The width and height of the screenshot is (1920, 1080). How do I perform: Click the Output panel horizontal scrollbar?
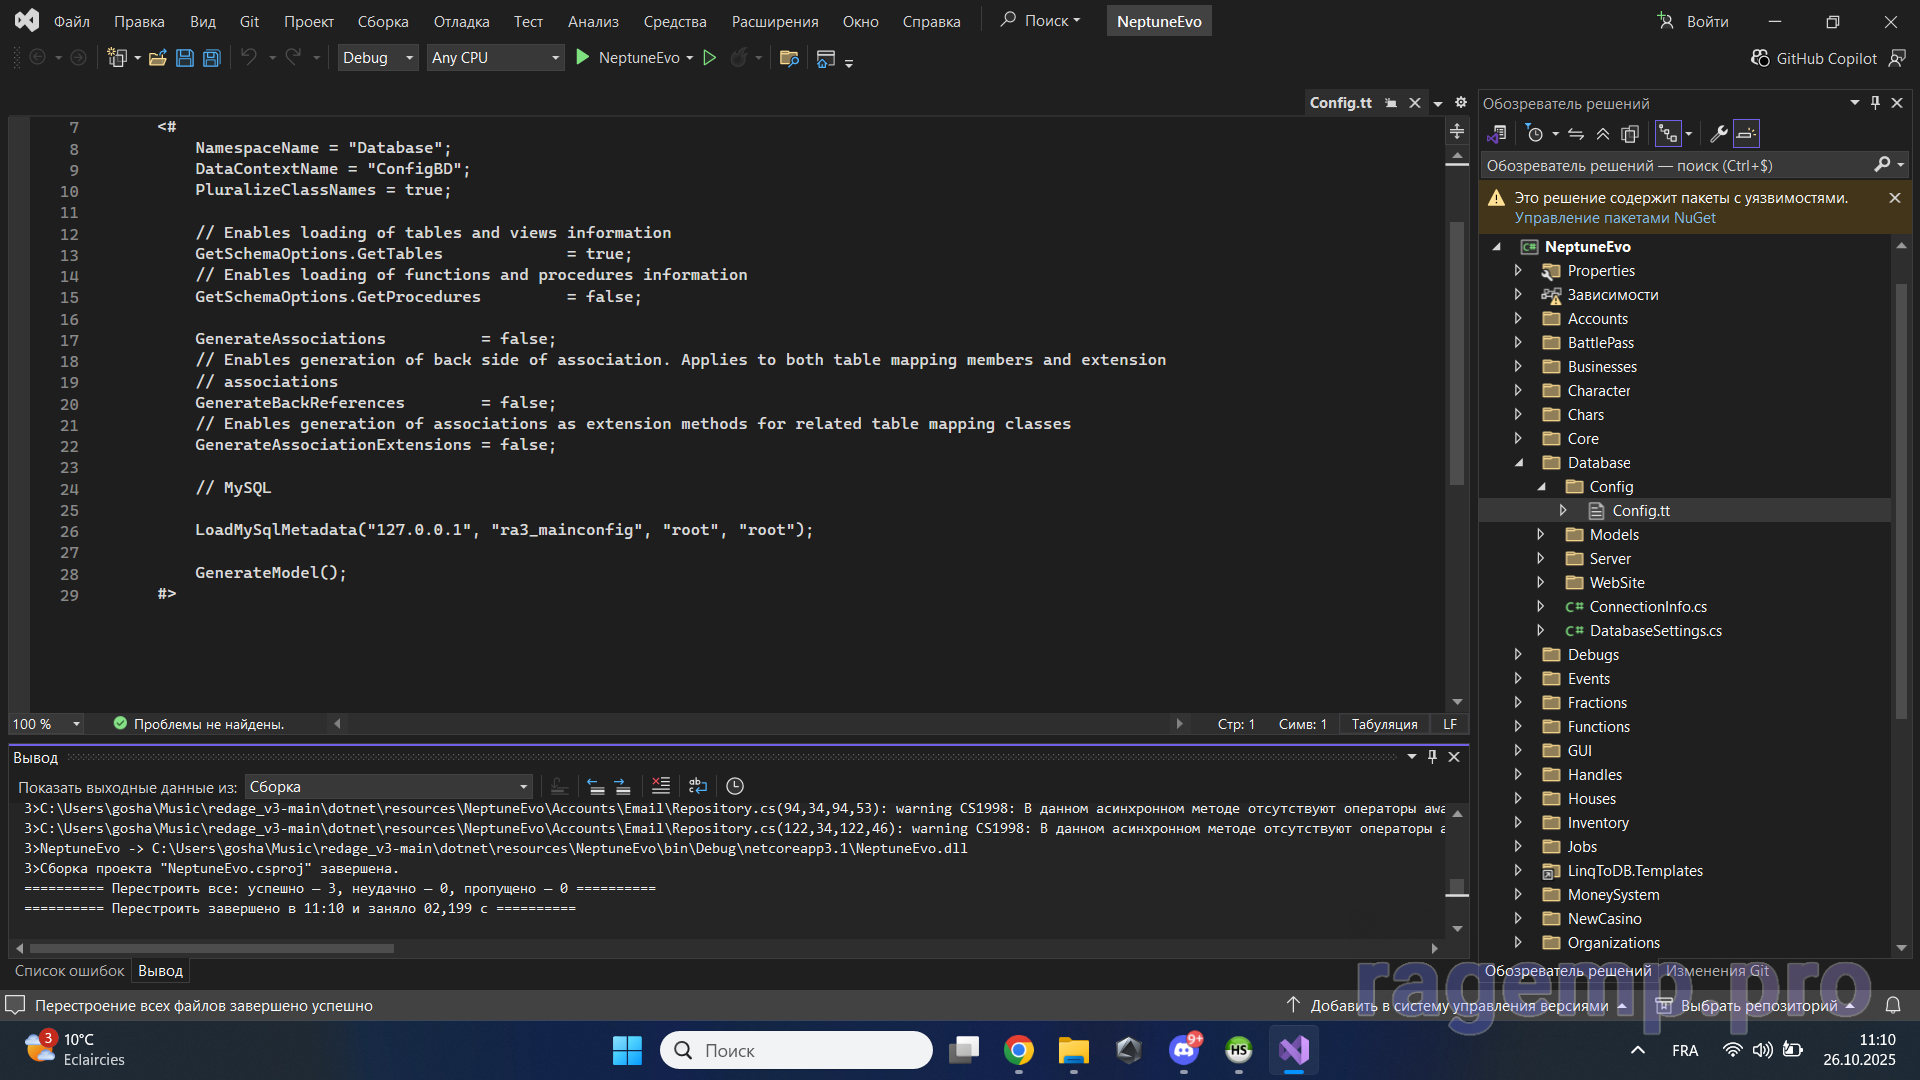coord(212,948)
